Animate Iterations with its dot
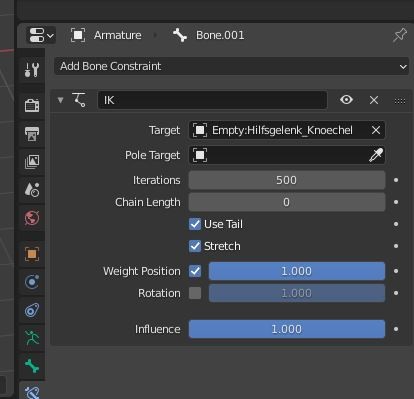Viewport: 414px width, 399px height. coord(396,180)
